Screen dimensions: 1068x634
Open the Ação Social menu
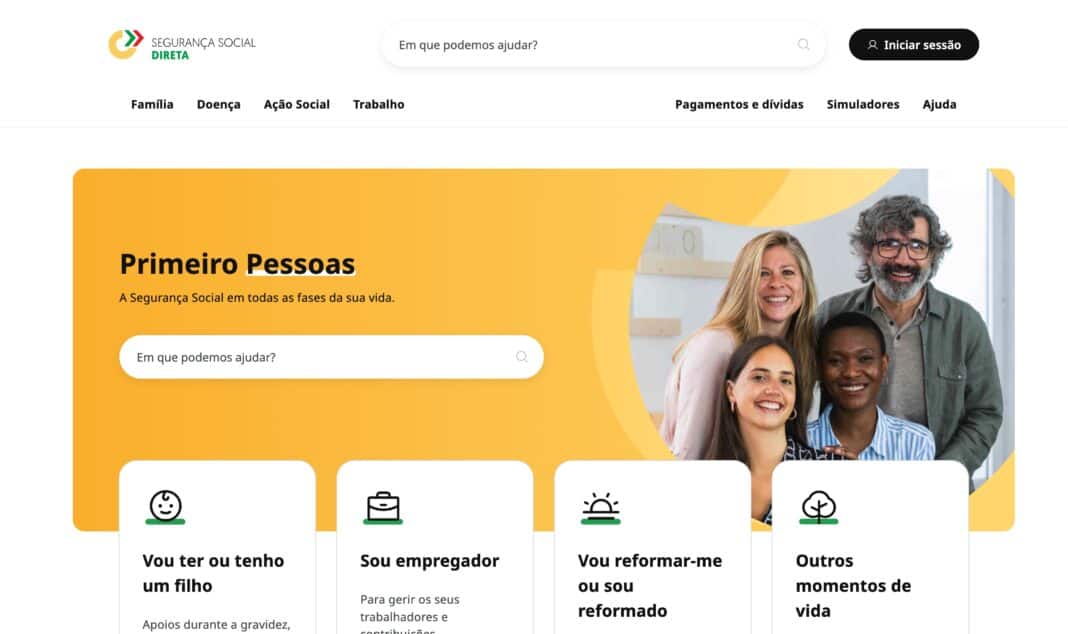pos(297,104)
